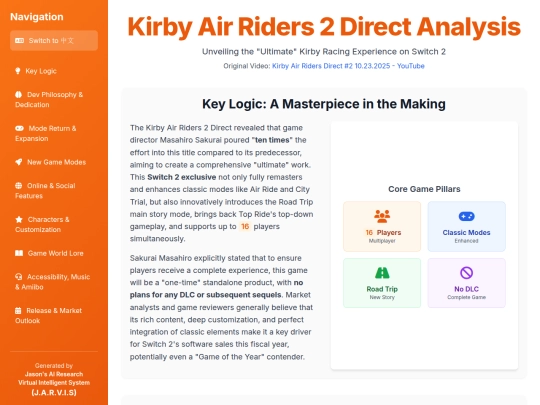
Task: Click the globe icon beside Online & Social
Action: coord(19,186)
